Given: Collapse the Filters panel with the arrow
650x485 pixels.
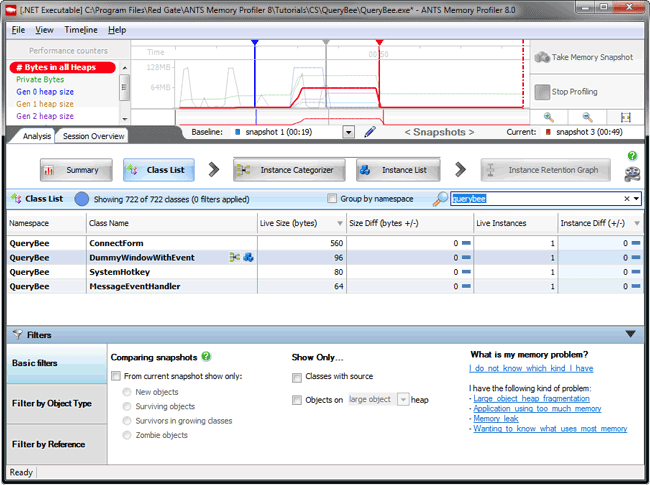Looking at the screenshot, I should coord(630,335).
